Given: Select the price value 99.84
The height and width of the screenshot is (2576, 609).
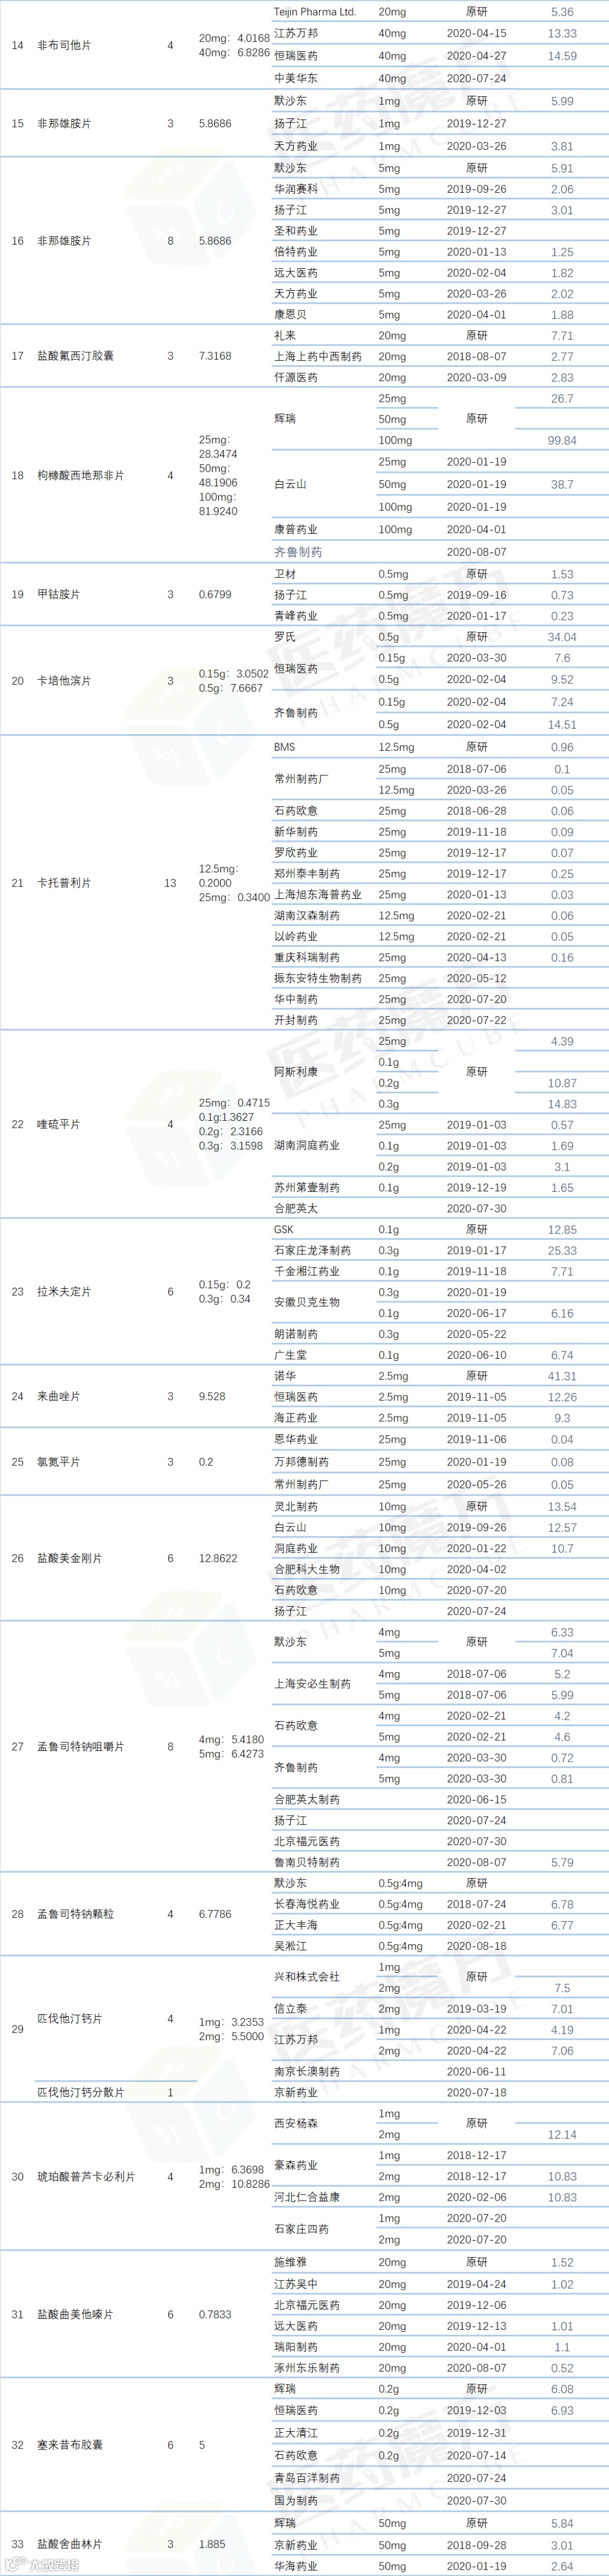Looking at the screenshot, I should pyautogui.click(x=562, y=441).
